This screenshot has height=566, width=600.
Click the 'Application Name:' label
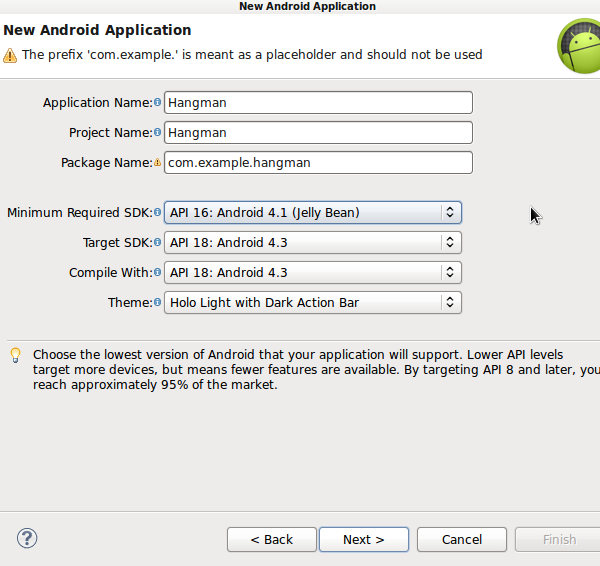click(x=98, y=103)
